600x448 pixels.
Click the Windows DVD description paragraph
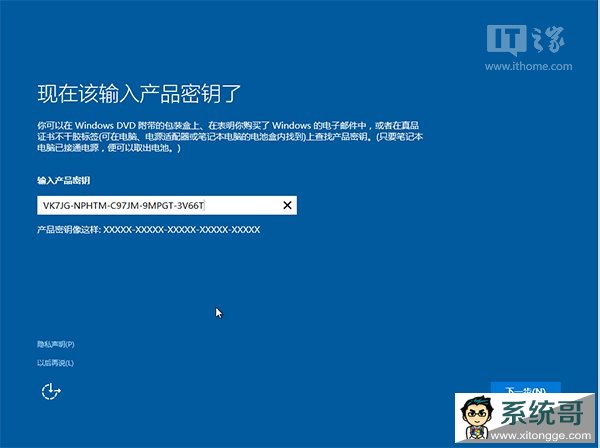(x=230, y=136)
